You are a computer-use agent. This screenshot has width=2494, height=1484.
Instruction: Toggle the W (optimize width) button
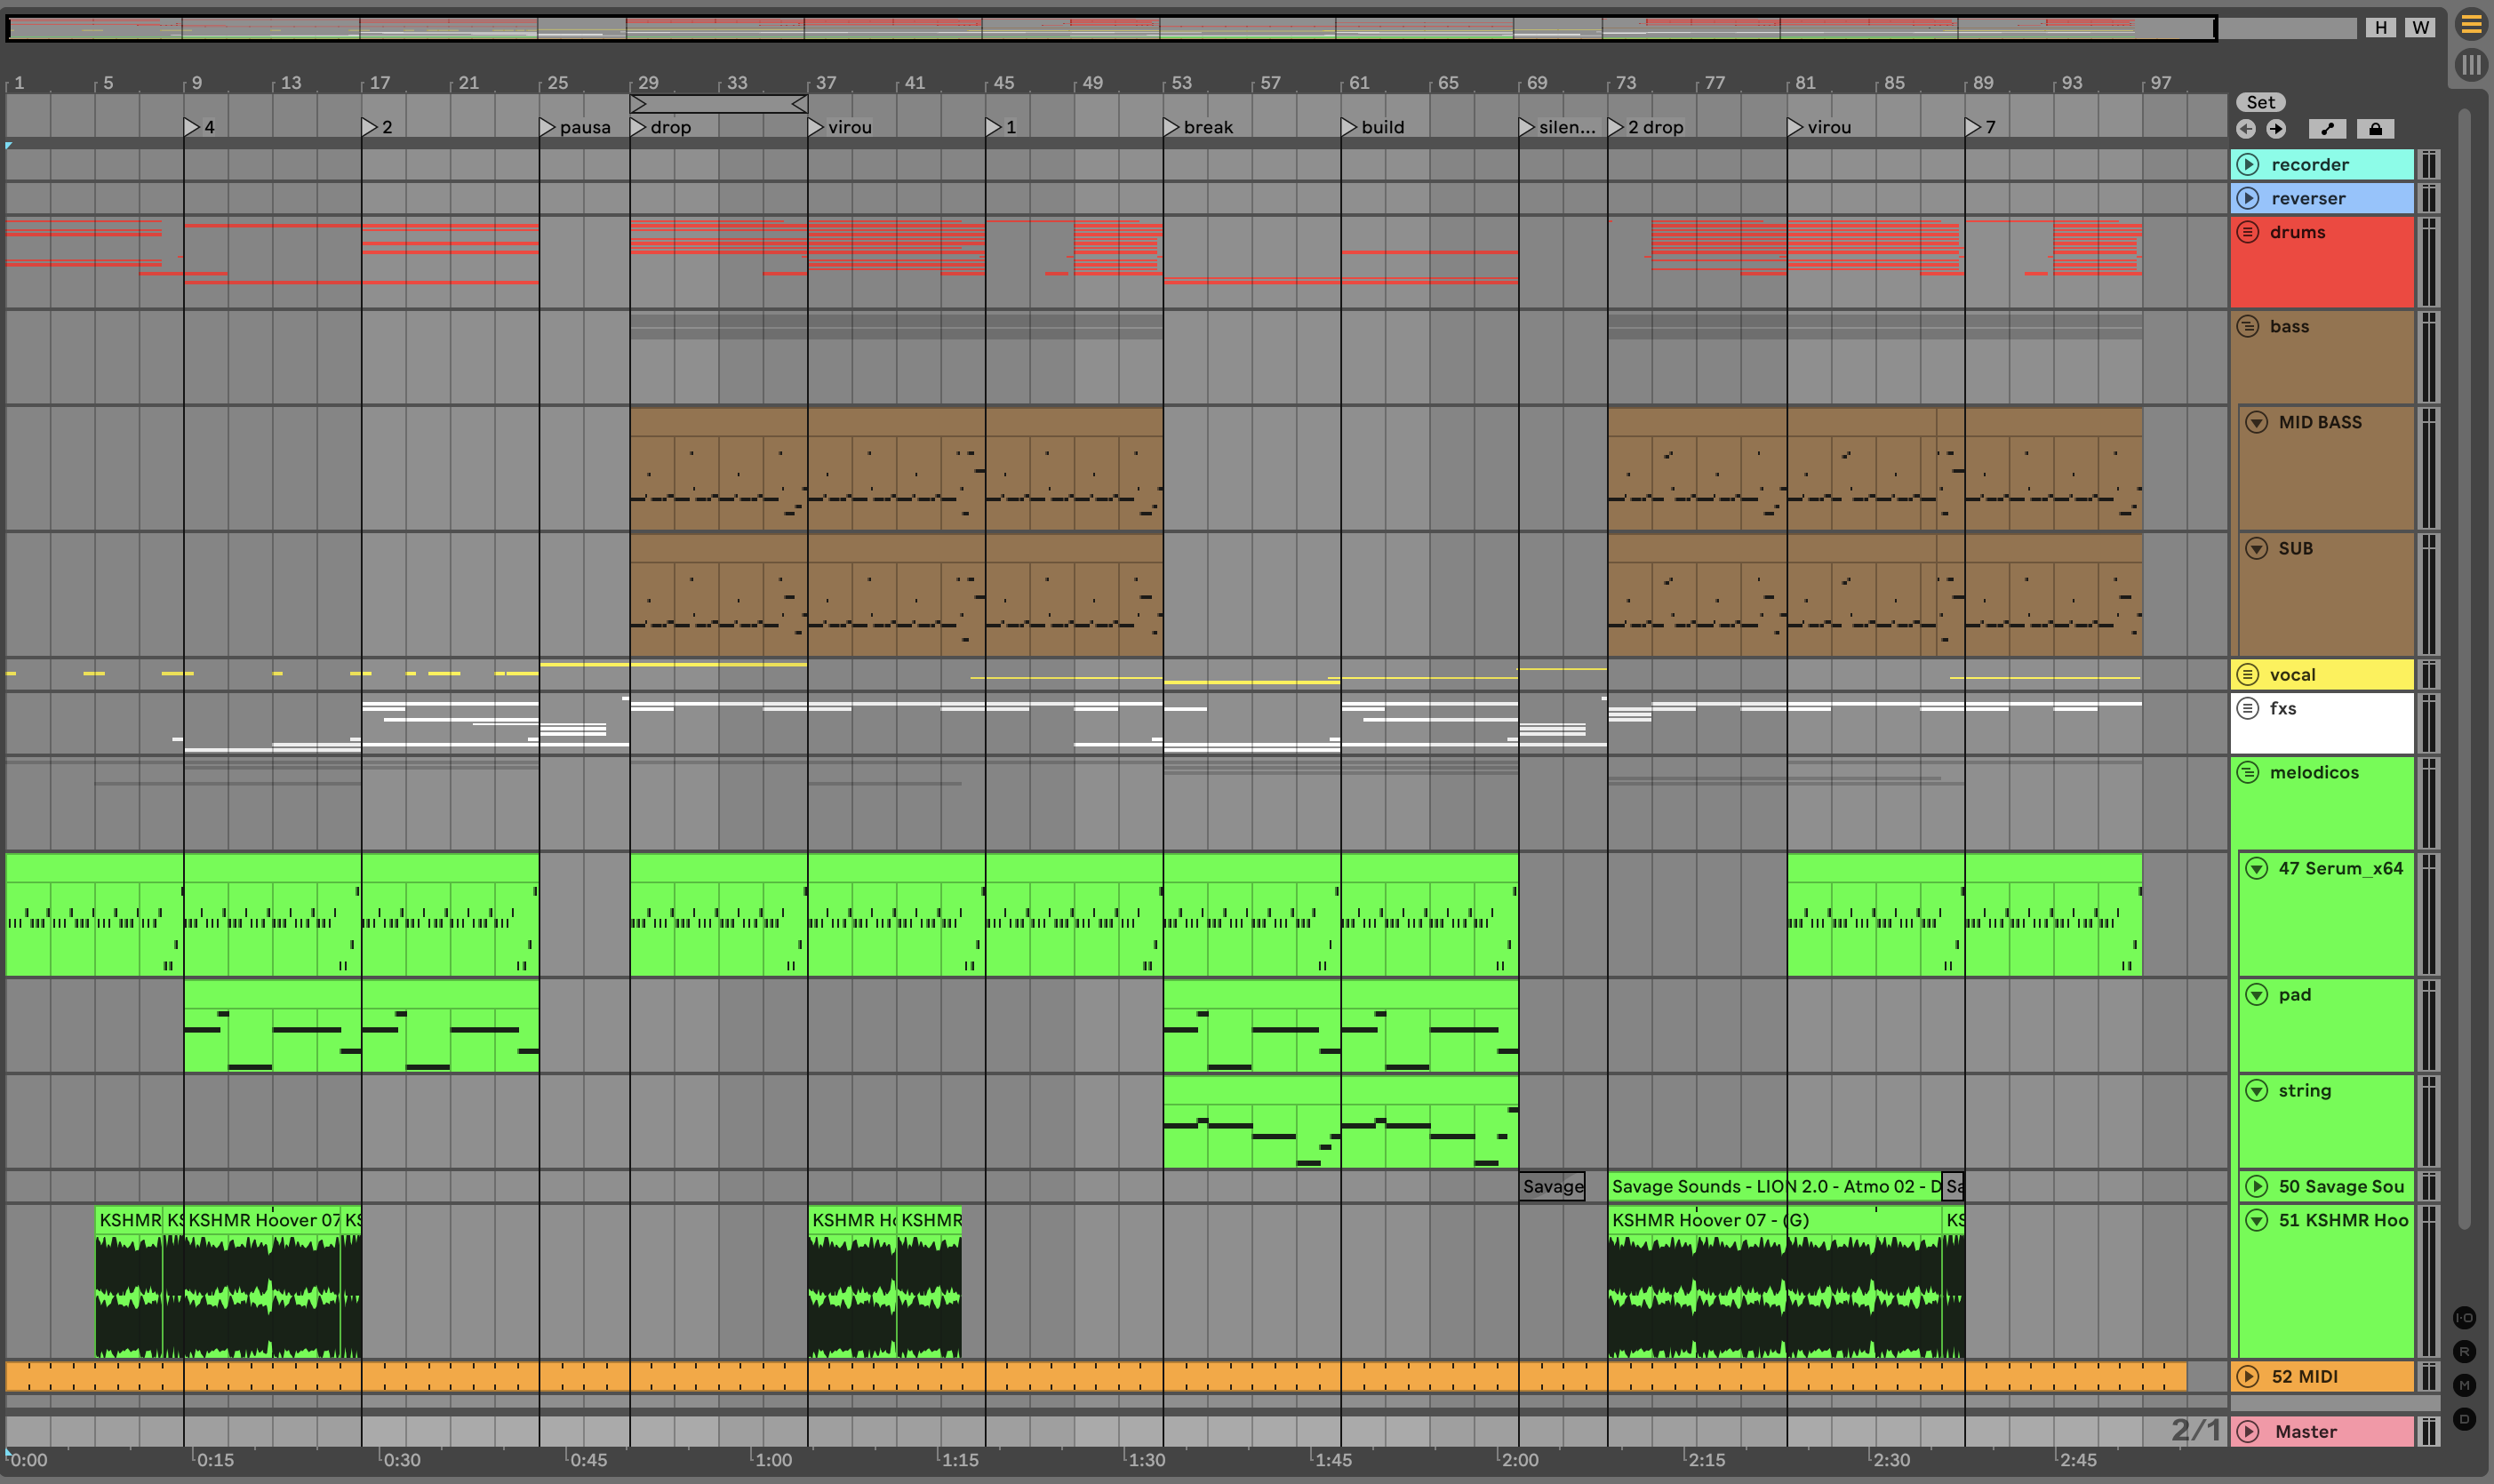pyautogui.click(x=2420, y=27)
